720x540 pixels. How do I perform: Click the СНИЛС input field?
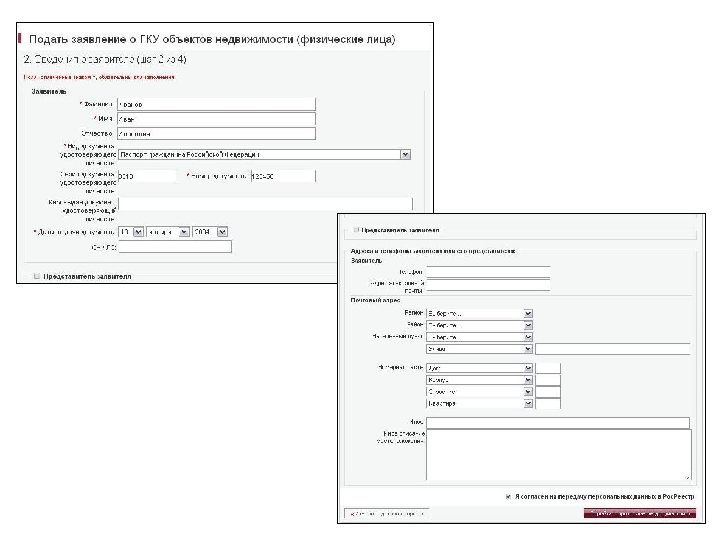tap(175, 247)
